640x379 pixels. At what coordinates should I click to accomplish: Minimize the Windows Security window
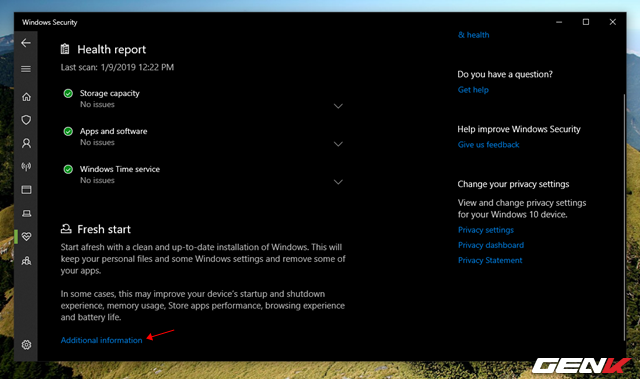pyautogui.click(x=559, y=22)
